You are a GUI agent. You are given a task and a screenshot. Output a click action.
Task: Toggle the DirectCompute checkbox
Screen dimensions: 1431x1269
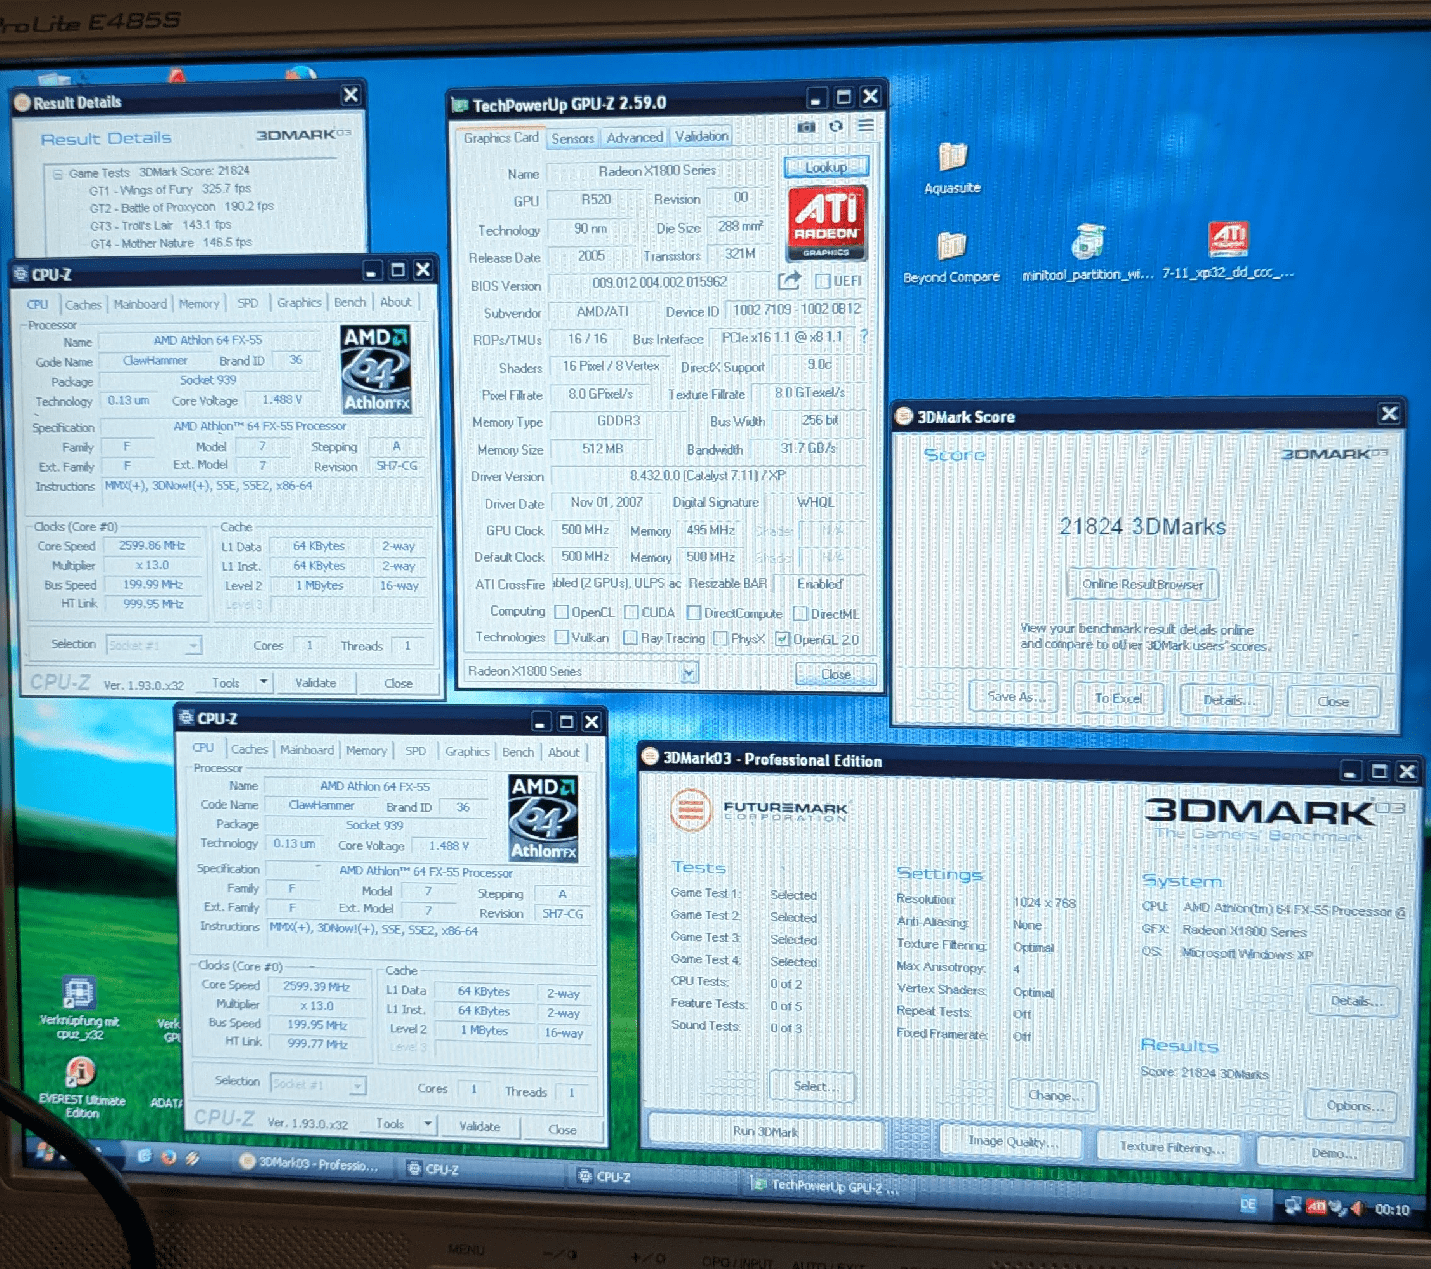pos(693,613)
